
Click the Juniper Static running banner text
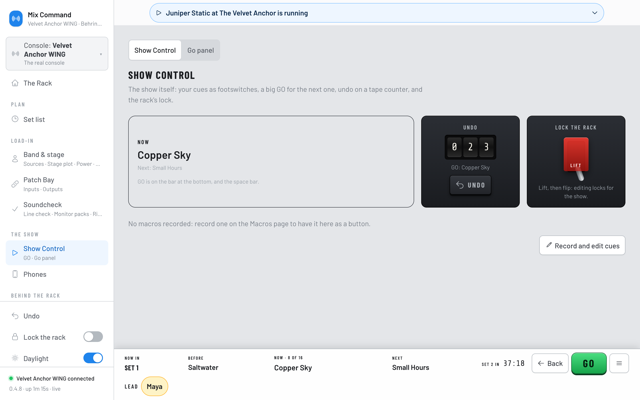pyautogui.click(x=237, y=13)
